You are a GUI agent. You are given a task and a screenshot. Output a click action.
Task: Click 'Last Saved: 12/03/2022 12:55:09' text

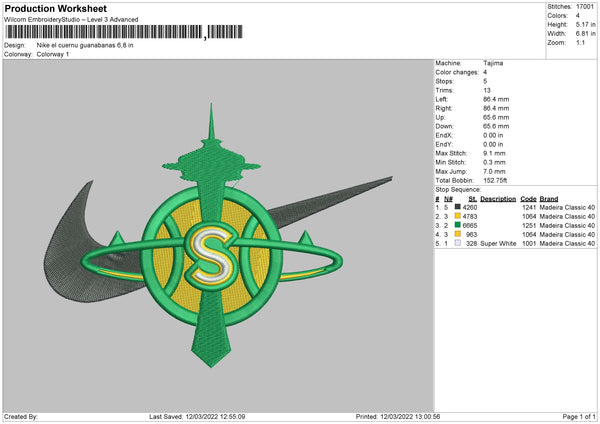197,417
